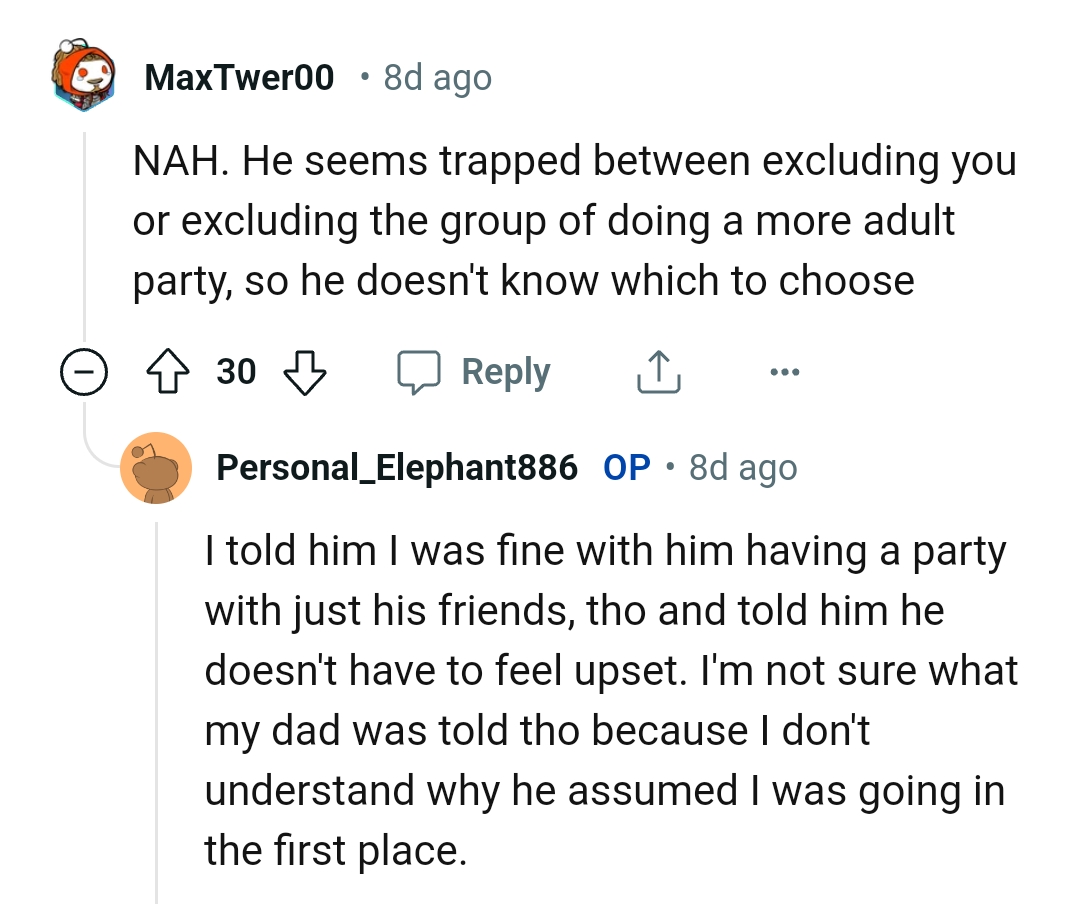Collapse OP's reply using its left thread line
1080x904 pixels.
(157, 700)
